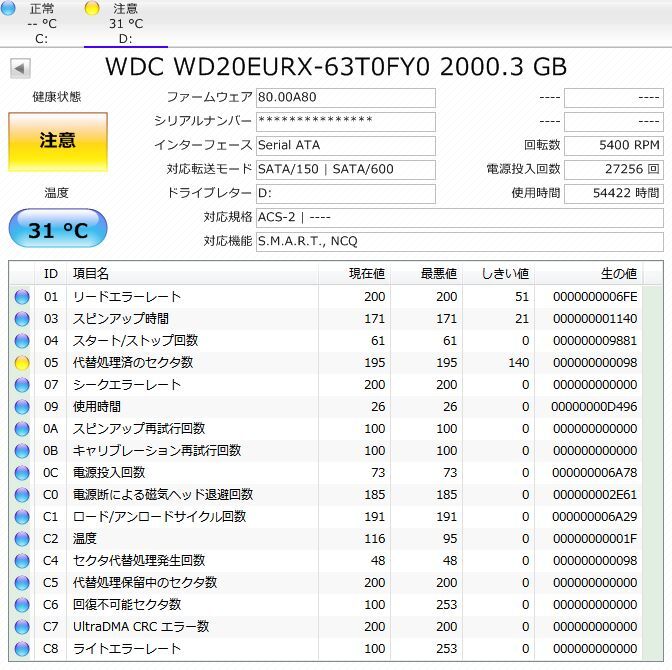Viewport: 672px width, 670px height.
Task: Click the blue status icon of row C8
Action: point(22,649)
